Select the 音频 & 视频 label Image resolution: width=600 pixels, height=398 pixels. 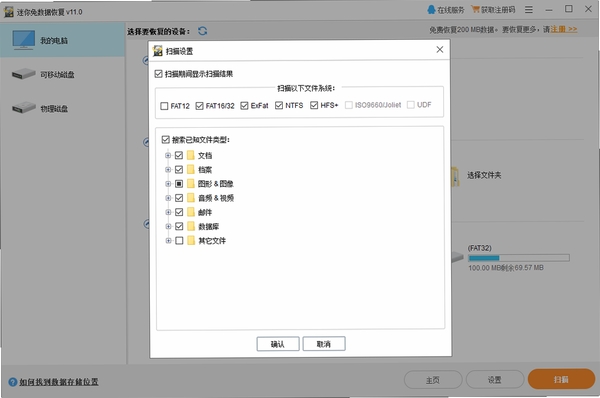coord(216,198)
